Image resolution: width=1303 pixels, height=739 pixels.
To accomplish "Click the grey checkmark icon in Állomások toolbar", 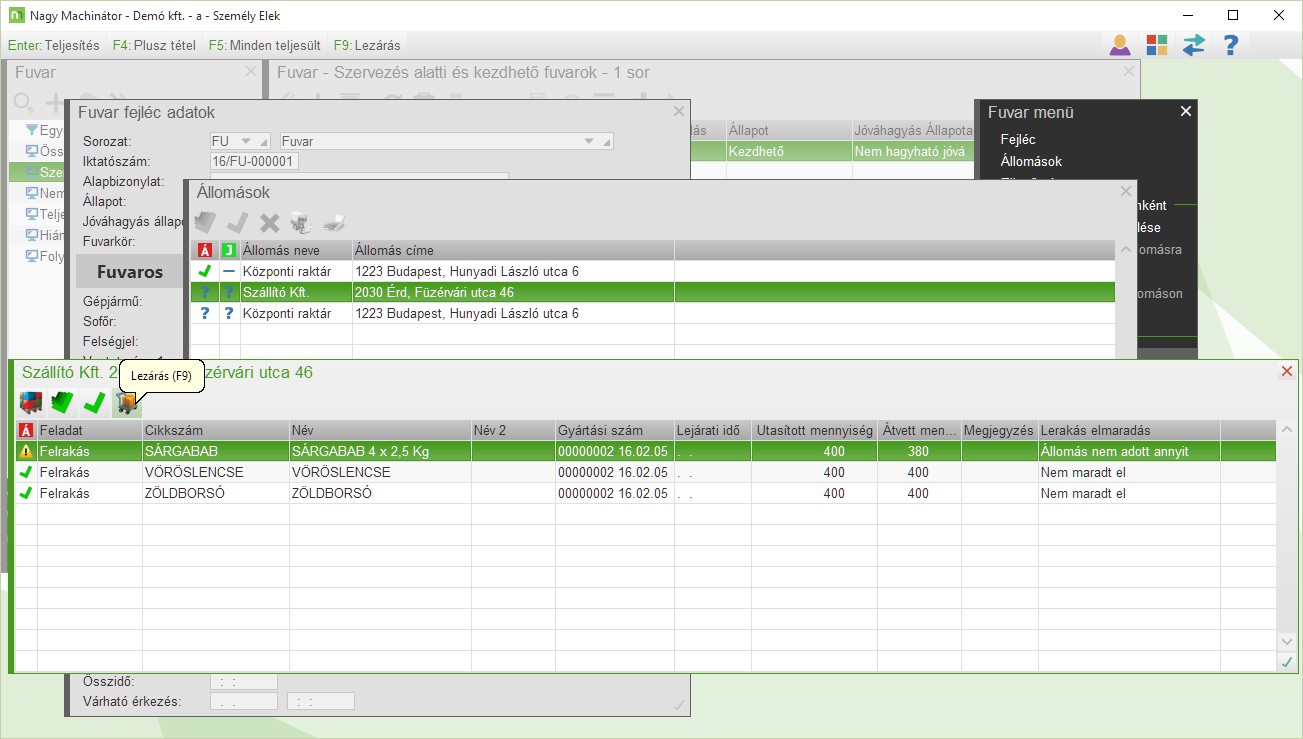I will pos(238,223).
